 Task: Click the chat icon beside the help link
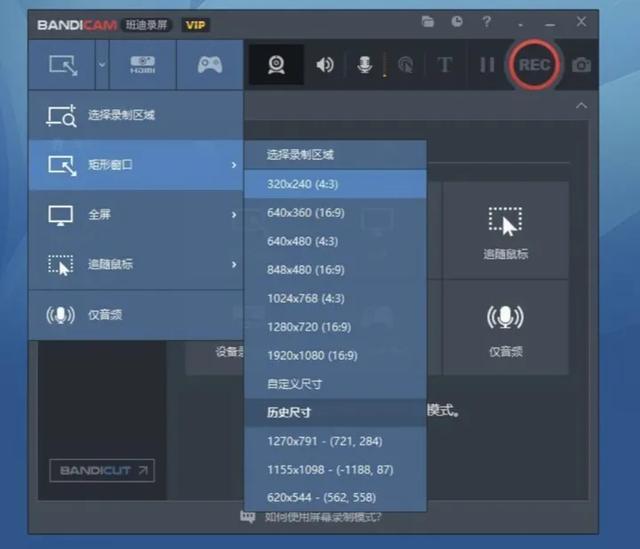tap(247, 517)
